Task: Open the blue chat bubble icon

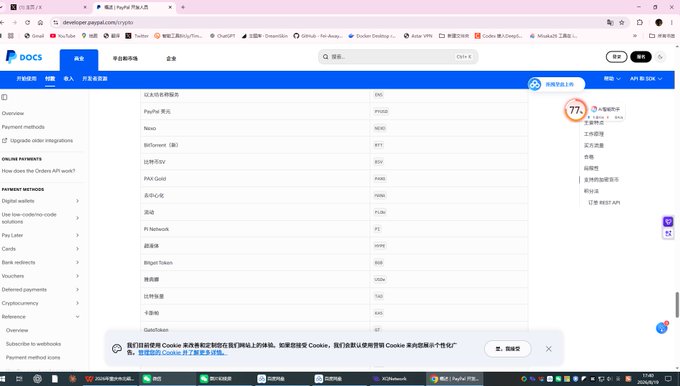Action: point(662,328)
